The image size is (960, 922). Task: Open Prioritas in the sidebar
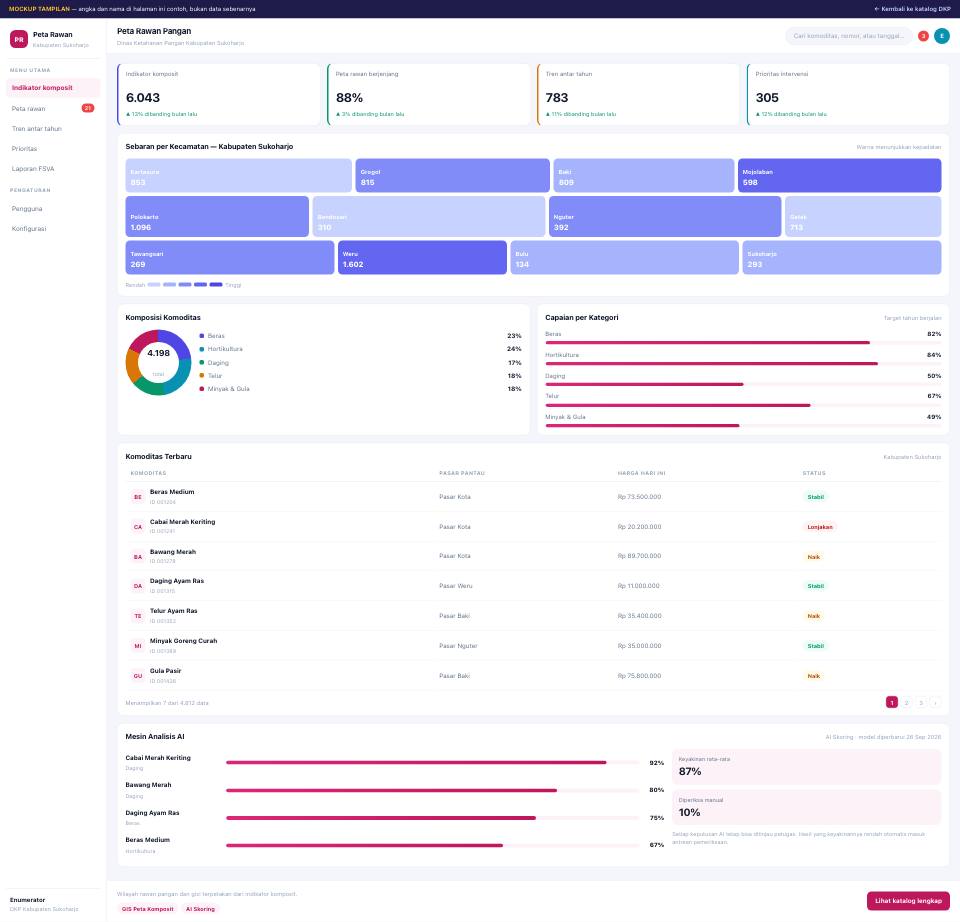coord(53,149)
